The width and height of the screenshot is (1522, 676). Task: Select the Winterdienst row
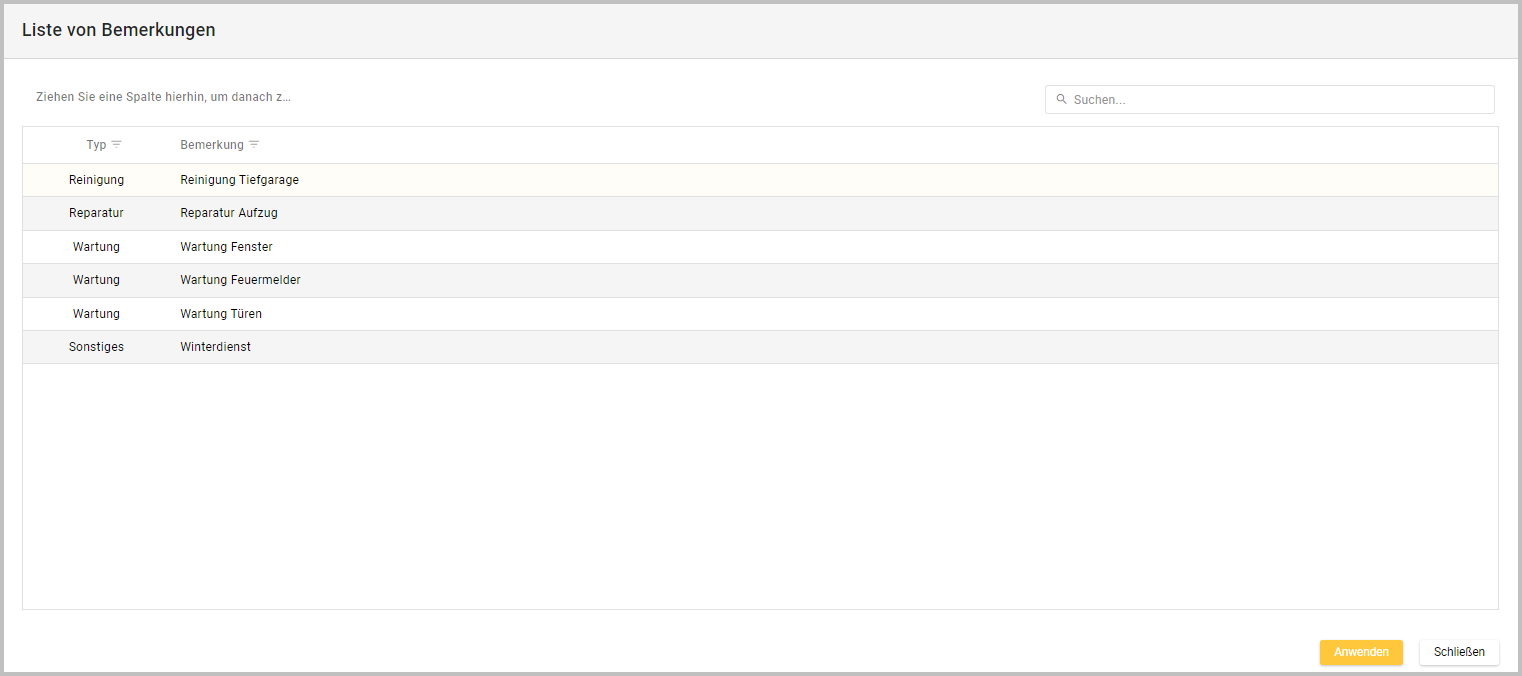(x=216, y=347)
